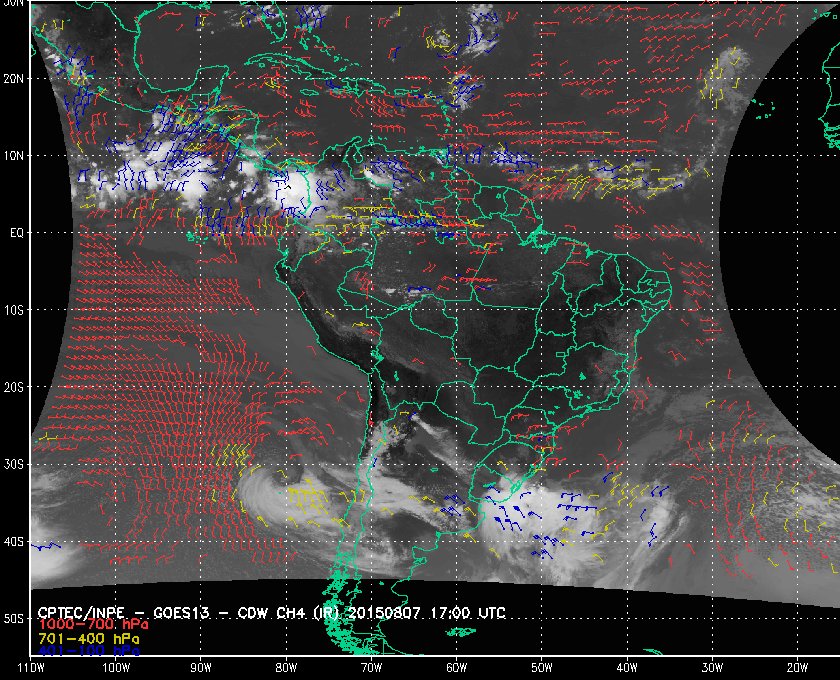Click the yellow 701-400 hPa legend entry
Image resolution: width=840 pixels, height=680 pixels.
point(89,638)
